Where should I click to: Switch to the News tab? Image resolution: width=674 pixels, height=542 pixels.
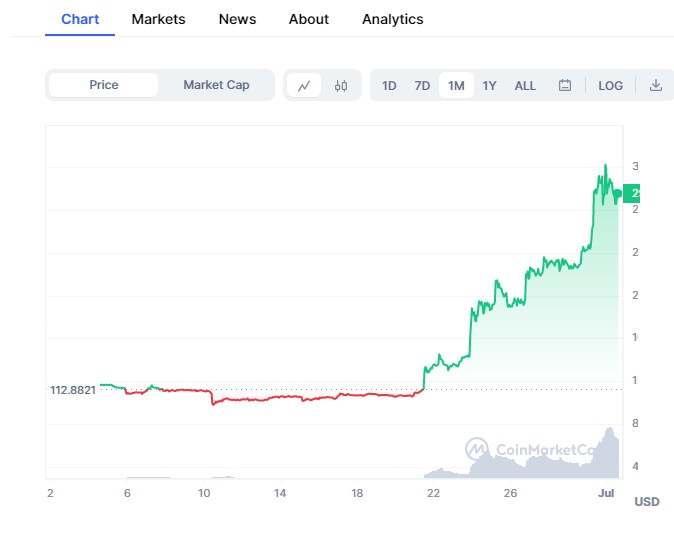pos(237,19)
